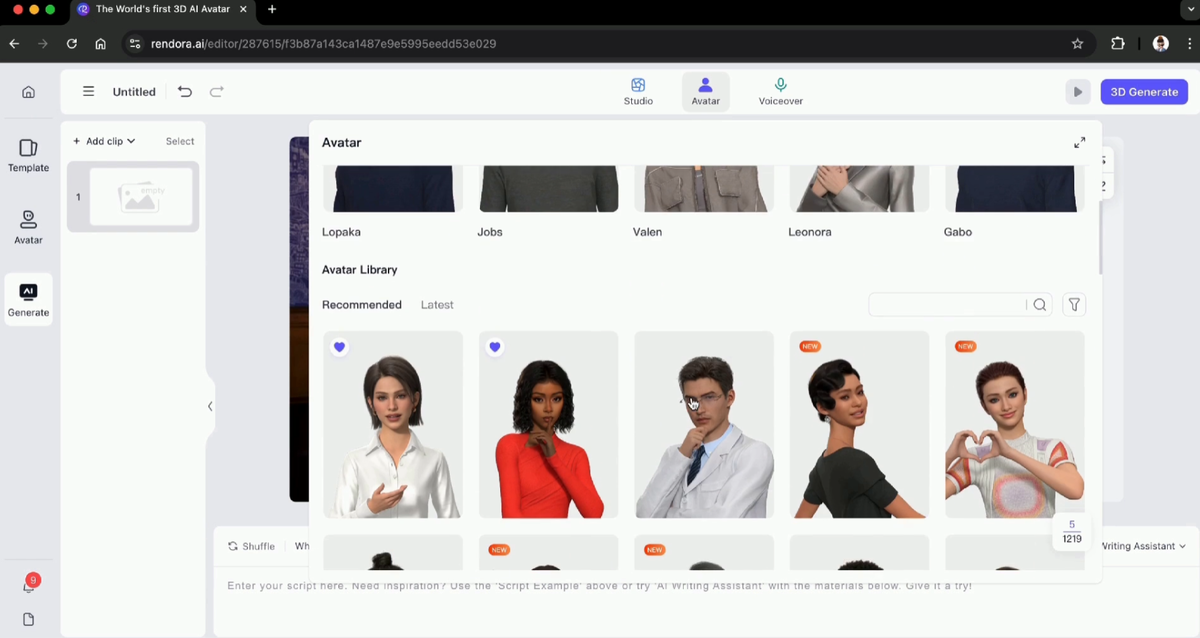Preview the video with the play button
1200x638 pixels.
(1077, 92)
